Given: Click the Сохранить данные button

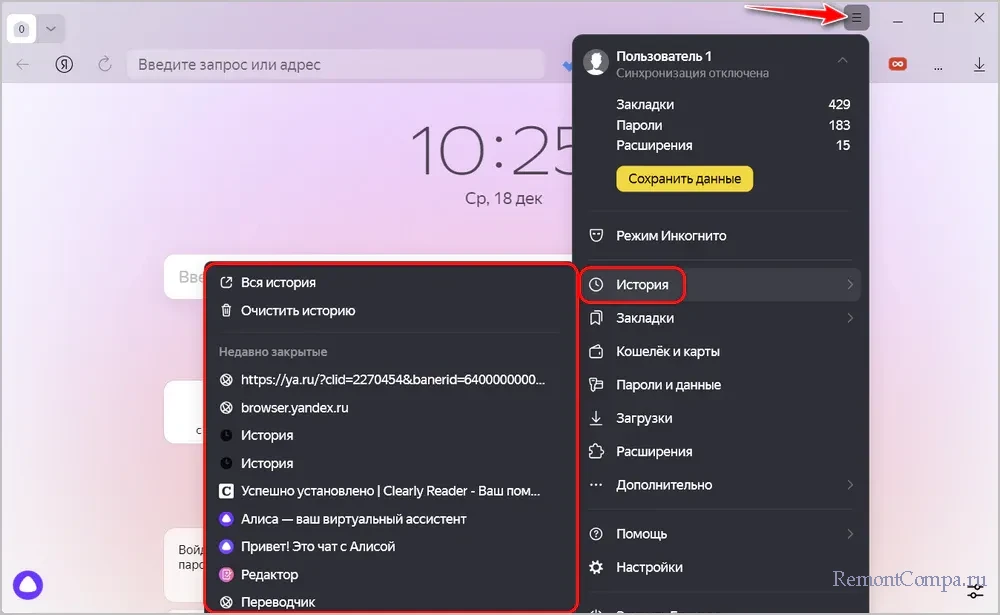Looking at the screenshot, I should pos(684,179).
